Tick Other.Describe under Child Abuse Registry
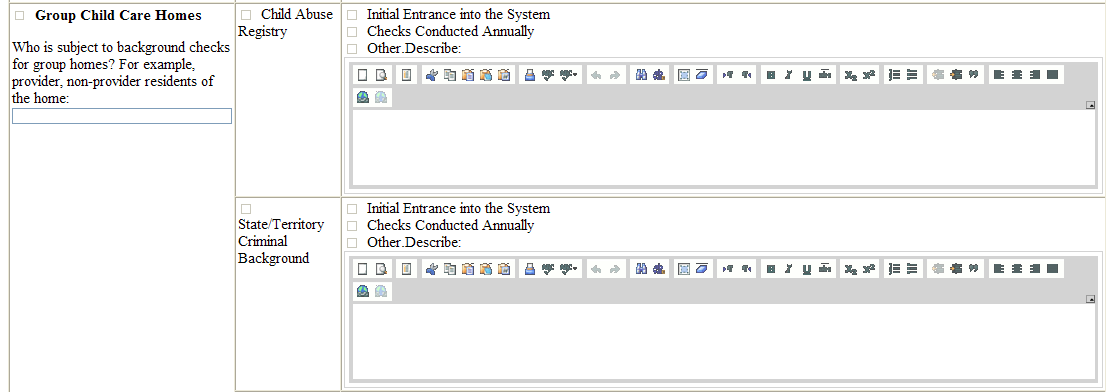The image size is (1106, 392). pyautogui.click(x=352, y=49)
